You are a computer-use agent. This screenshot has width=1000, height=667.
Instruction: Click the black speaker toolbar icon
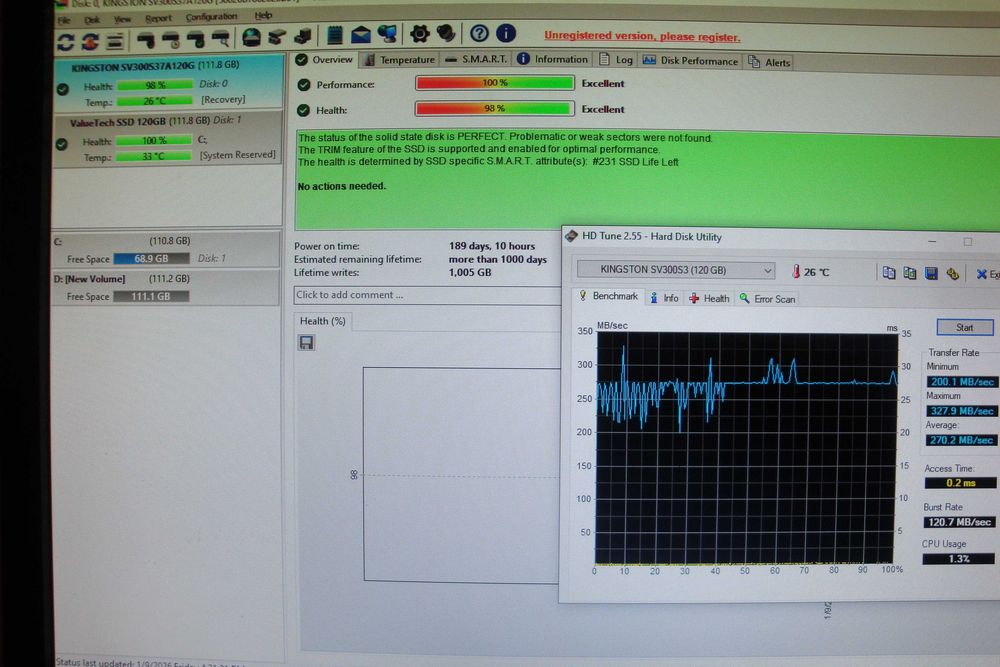coord(446,33)
